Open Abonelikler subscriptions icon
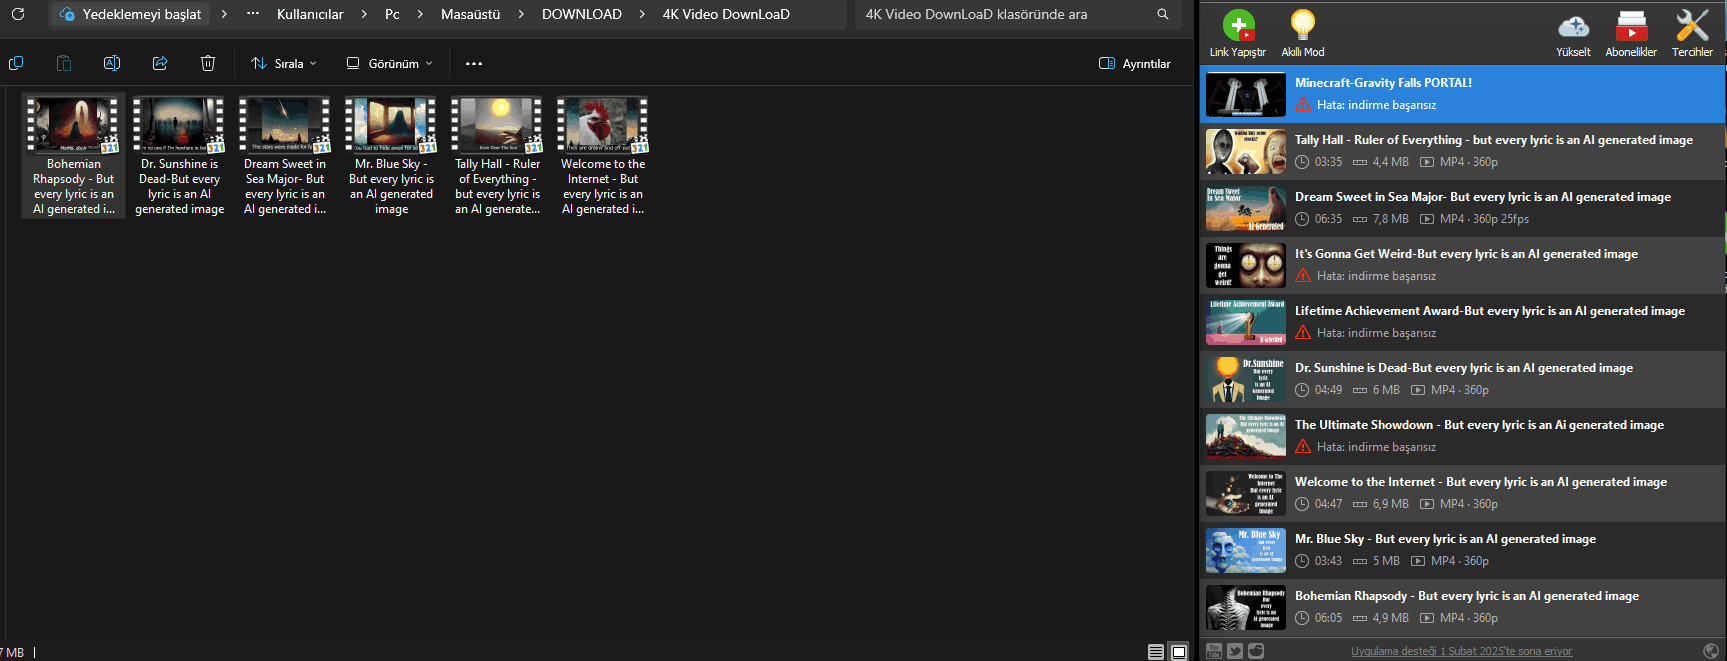Screen dimensions: 1727x661 pyautogui.click(x=1631, y=33)
